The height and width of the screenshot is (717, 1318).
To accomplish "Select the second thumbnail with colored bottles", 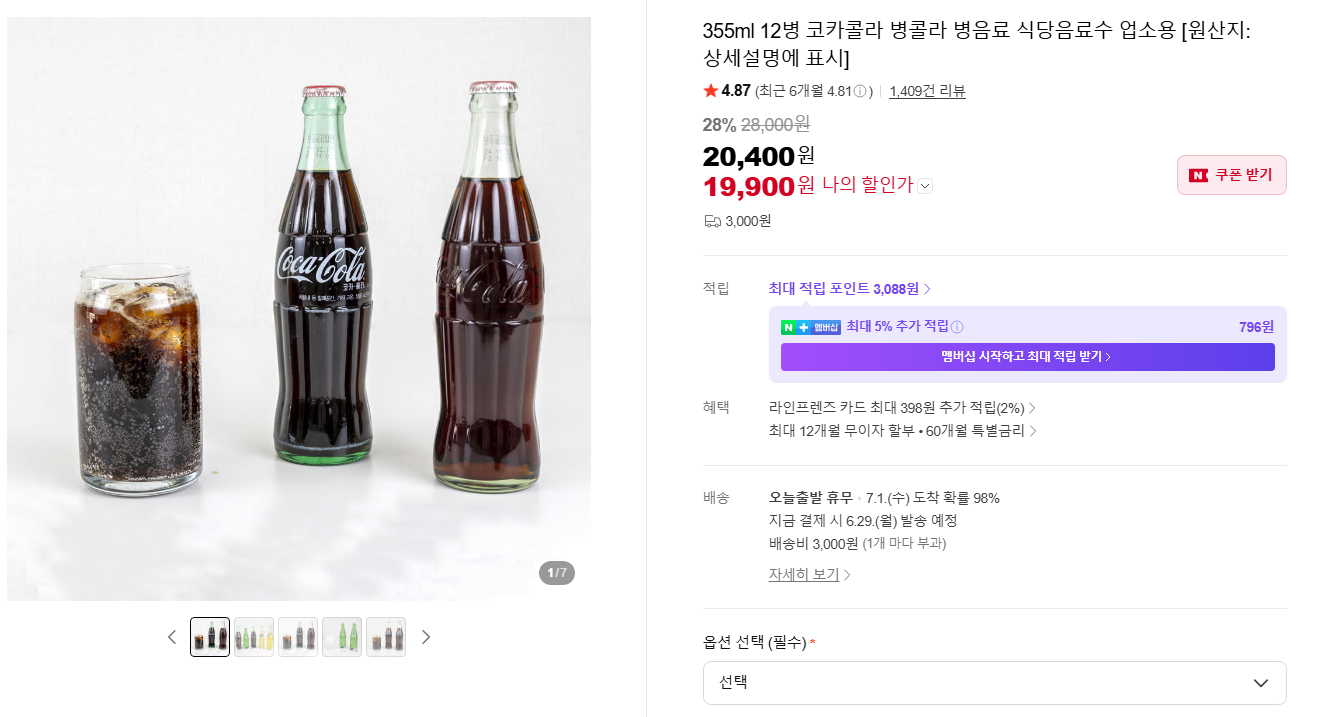I will 254,637.
